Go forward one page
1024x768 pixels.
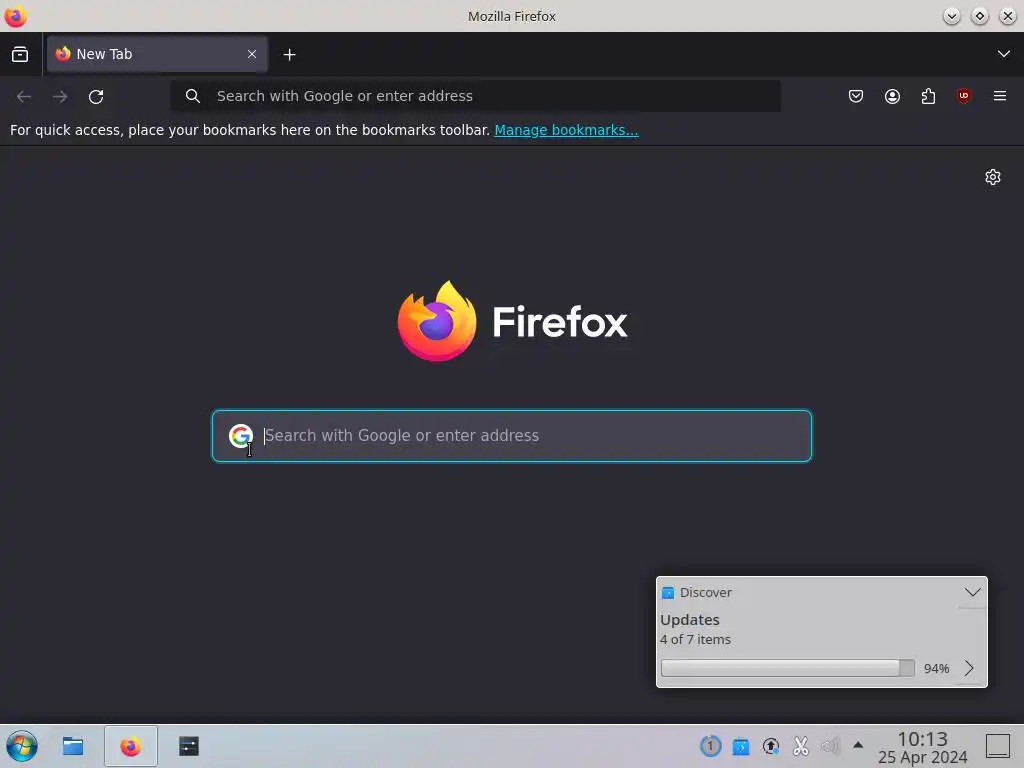[60, 97]
